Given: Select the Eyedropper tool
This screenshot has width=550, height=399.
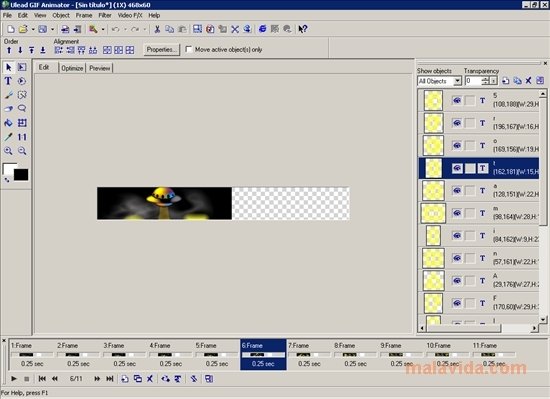Looking at the screenshot, I should (8, 137).
